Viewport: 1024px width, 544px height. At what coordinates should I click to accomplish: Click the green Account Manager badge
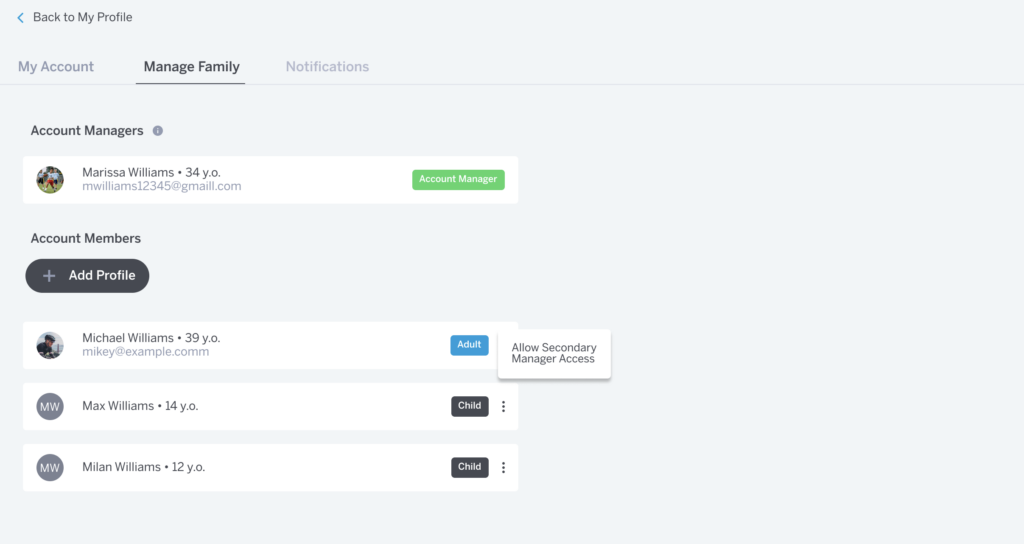(x=458, y=180)
